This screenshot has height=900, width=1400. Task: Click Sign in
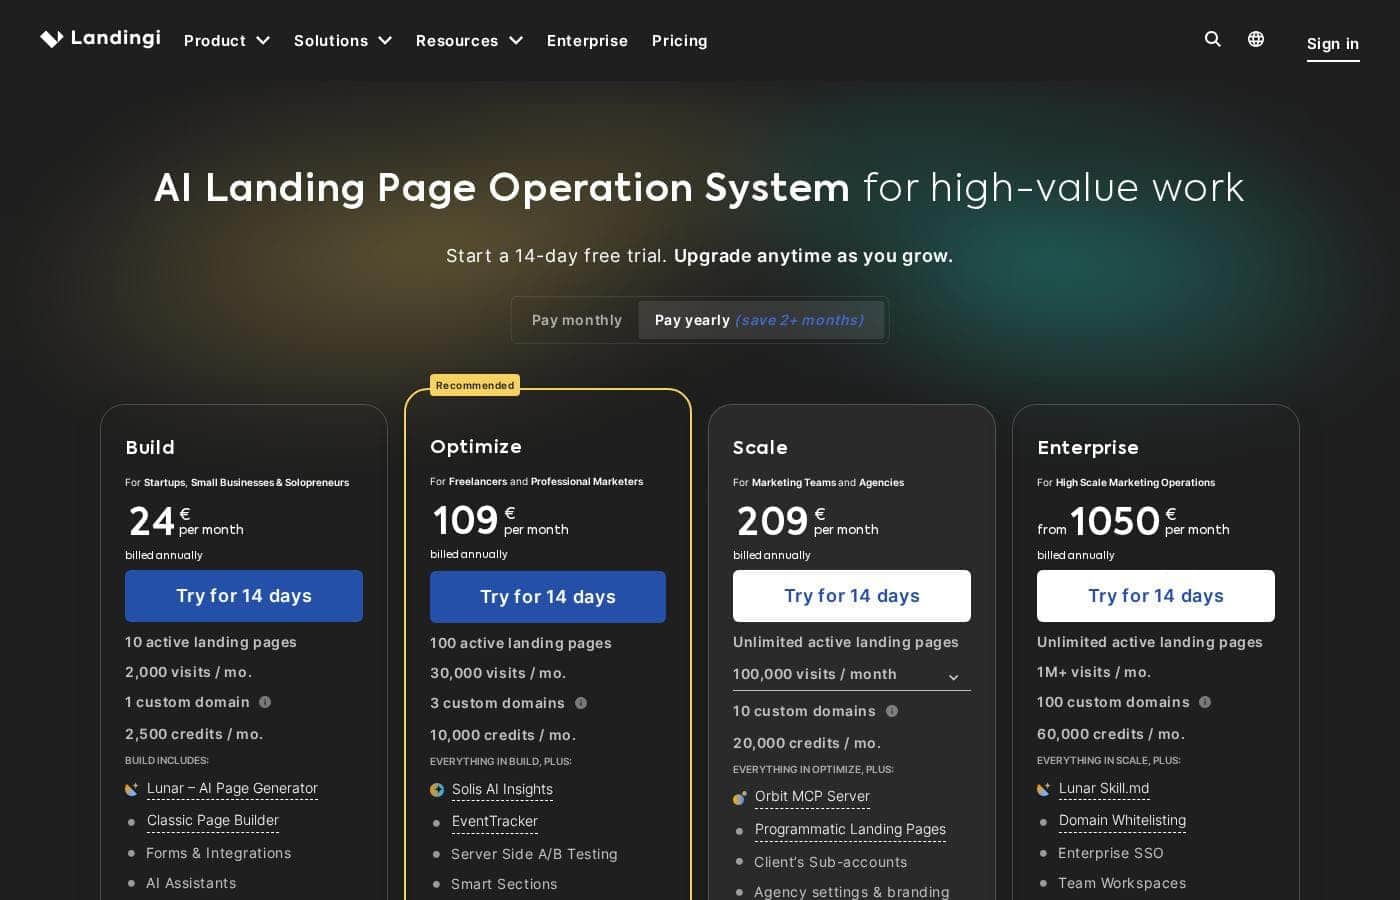point(1333,44)
